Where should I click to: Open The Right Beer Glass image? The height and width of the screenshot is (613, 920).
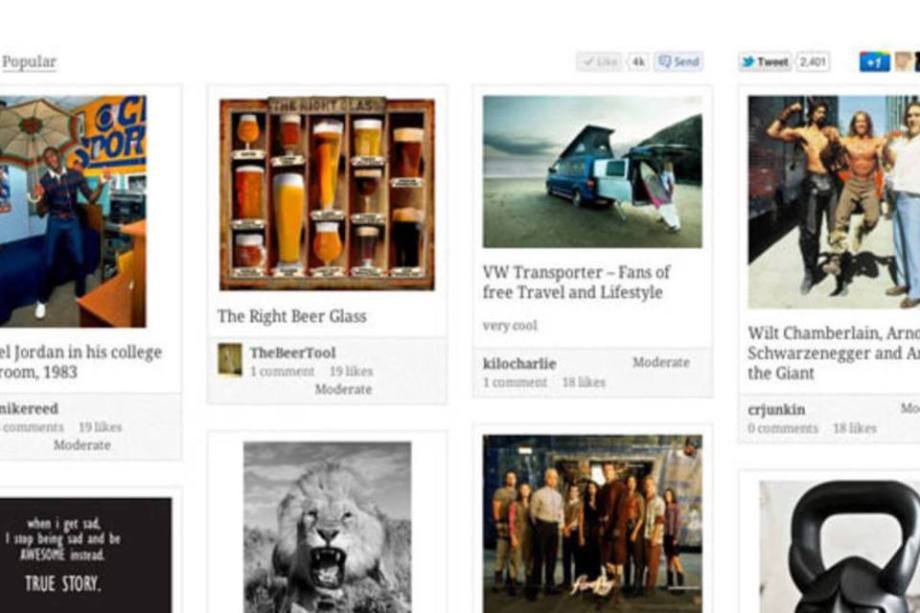pos(327,194)
